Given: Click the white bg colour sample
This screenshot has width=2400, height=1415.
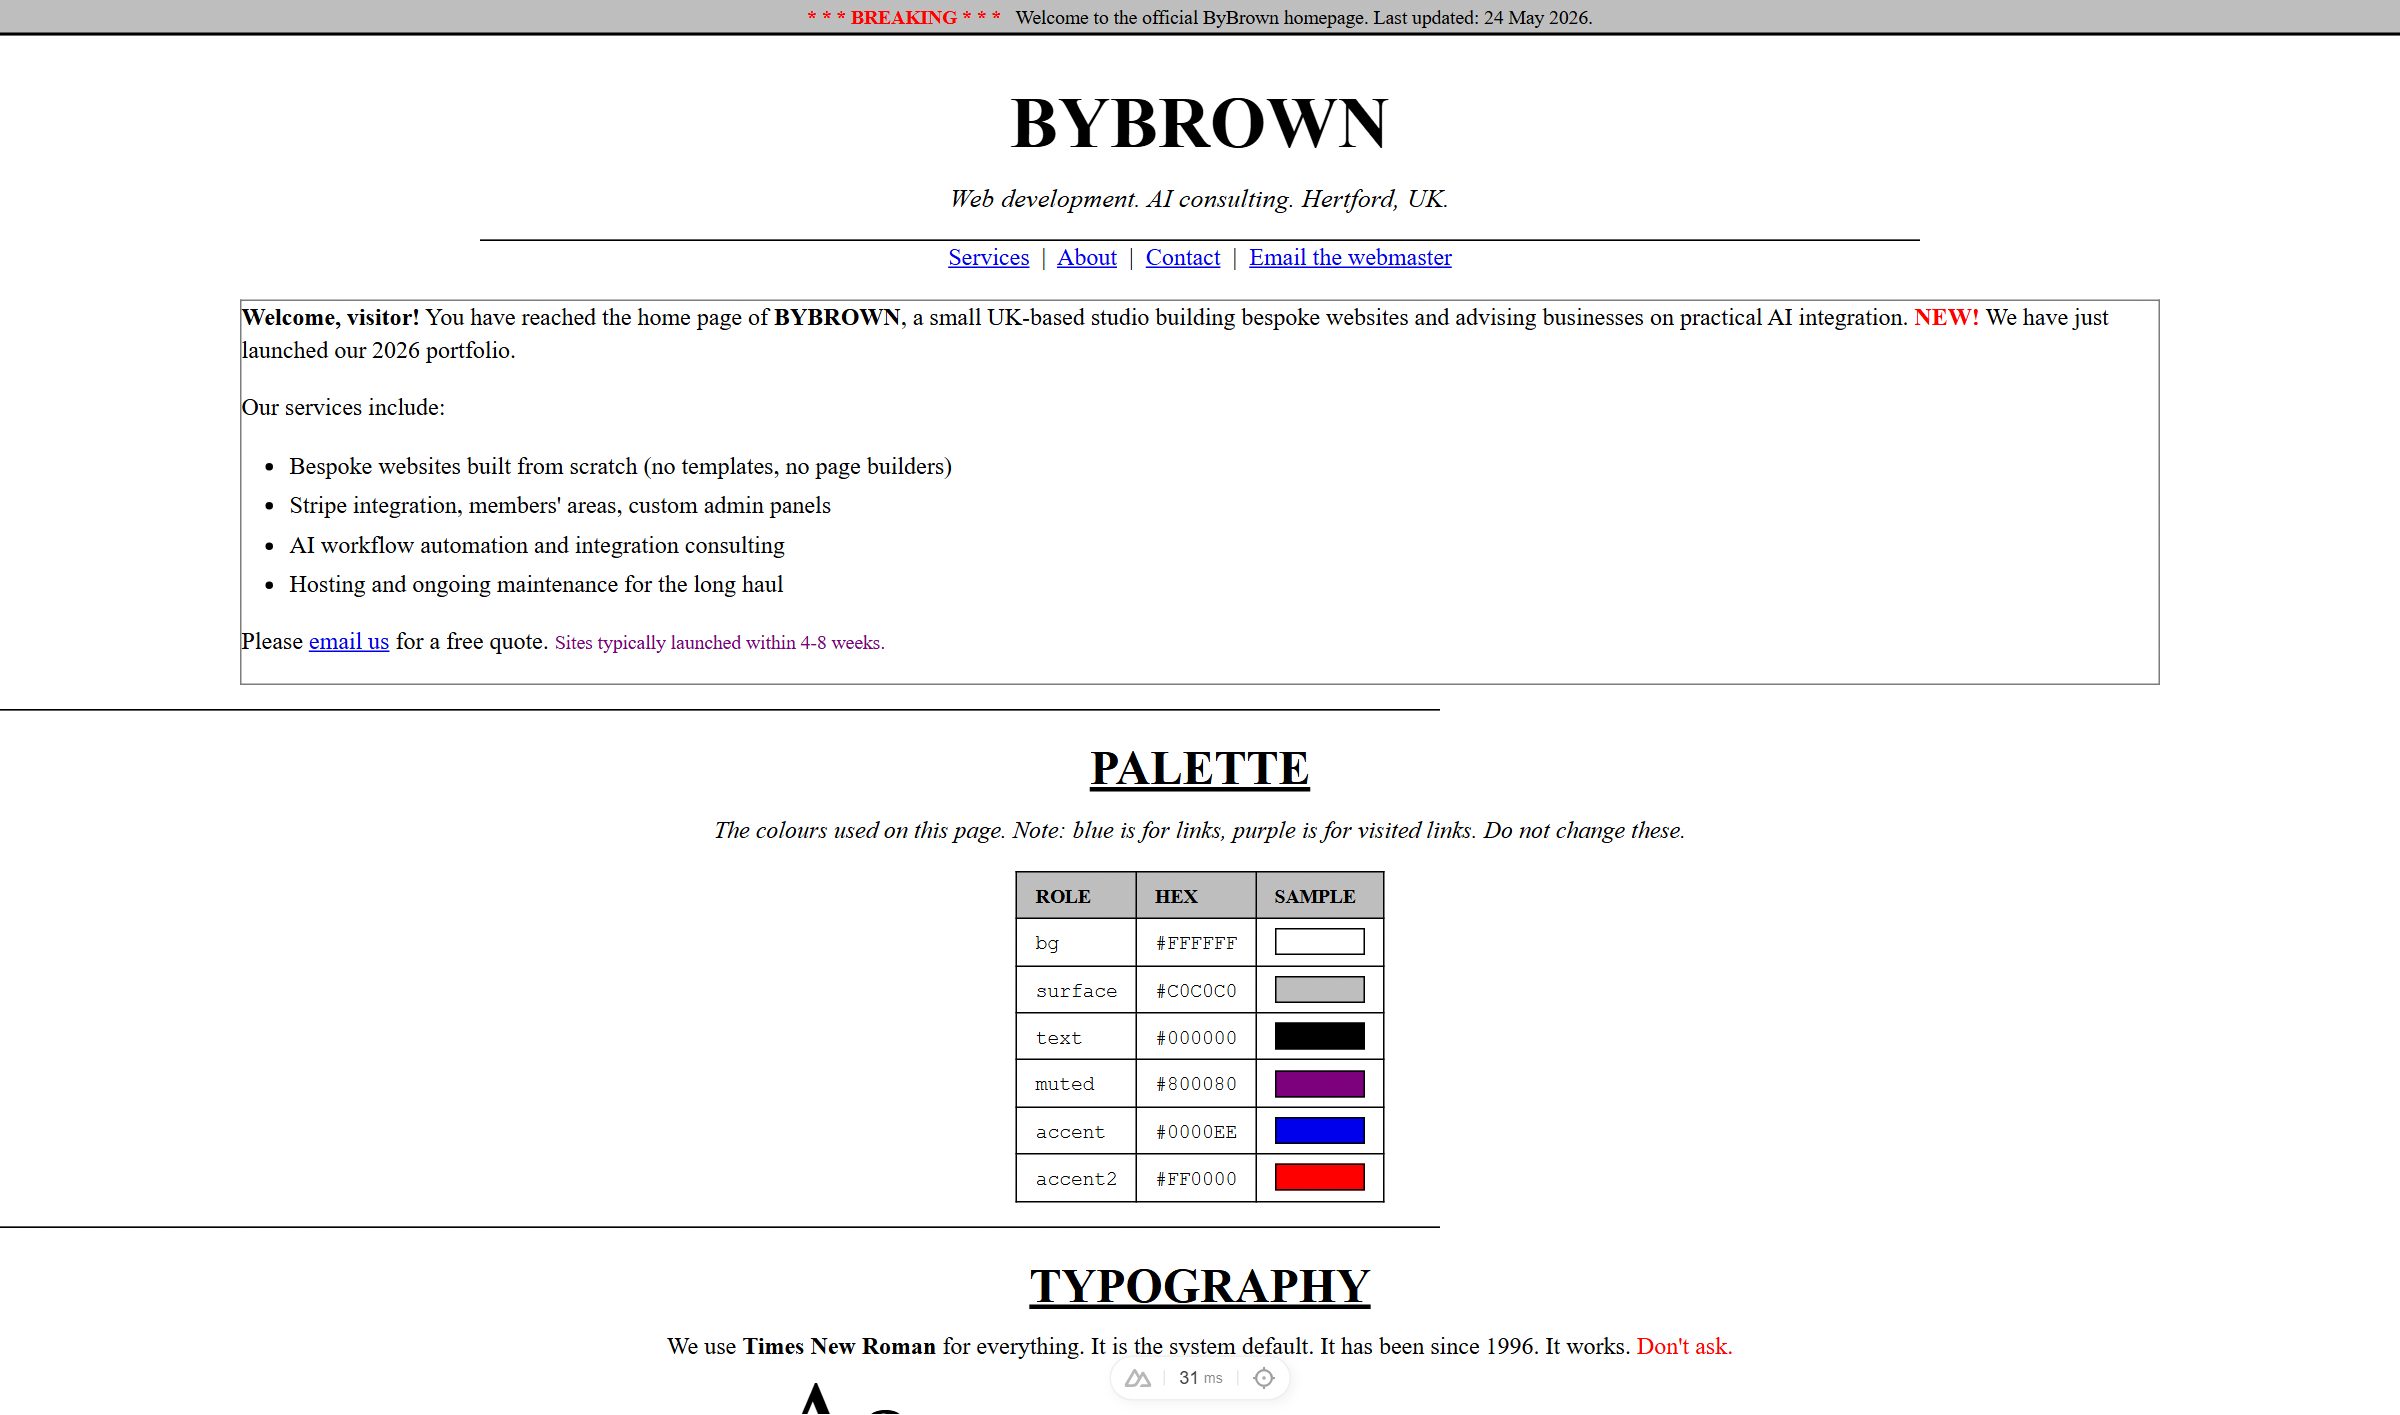Looking at the screenshot, I should pos(1319,942).
